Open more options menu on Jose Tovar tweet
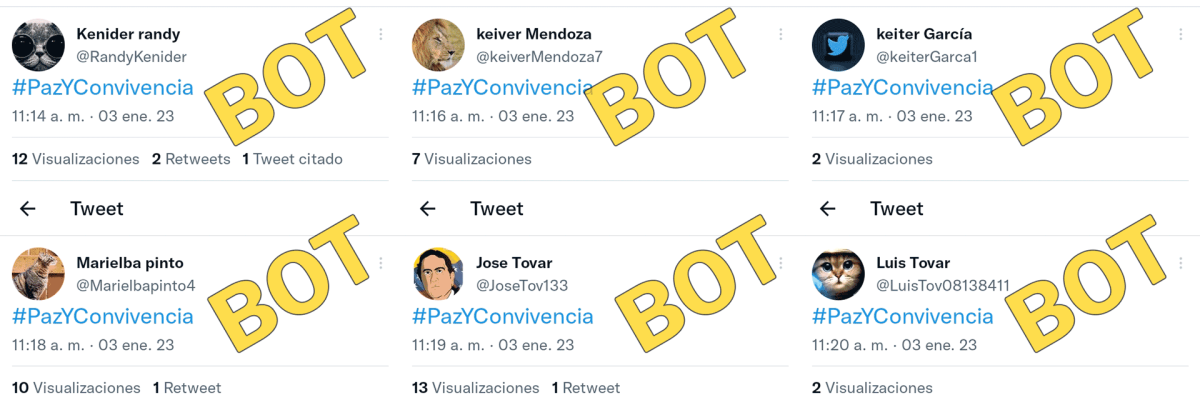This screenshot has height=405, width=1200. click(x=781, y=263)
